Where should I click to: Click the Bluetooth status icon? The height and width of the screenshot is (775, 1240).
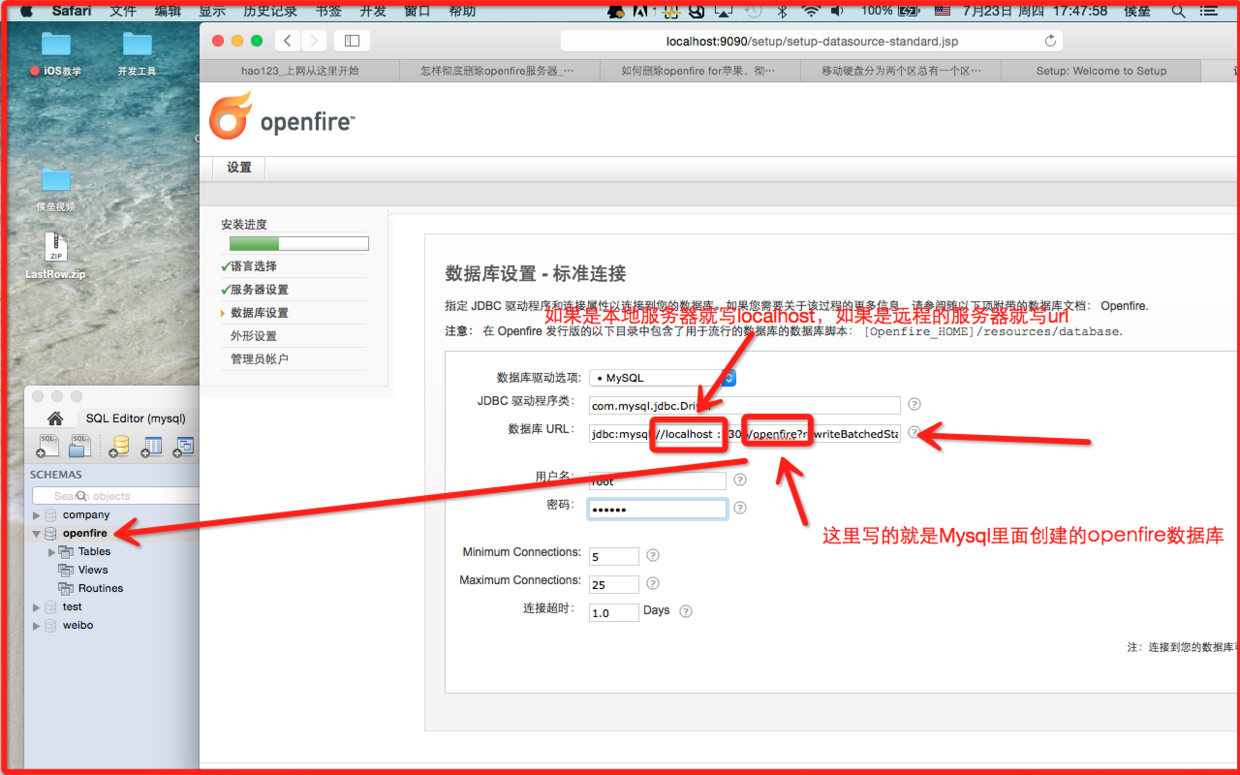tap(783, 11)
